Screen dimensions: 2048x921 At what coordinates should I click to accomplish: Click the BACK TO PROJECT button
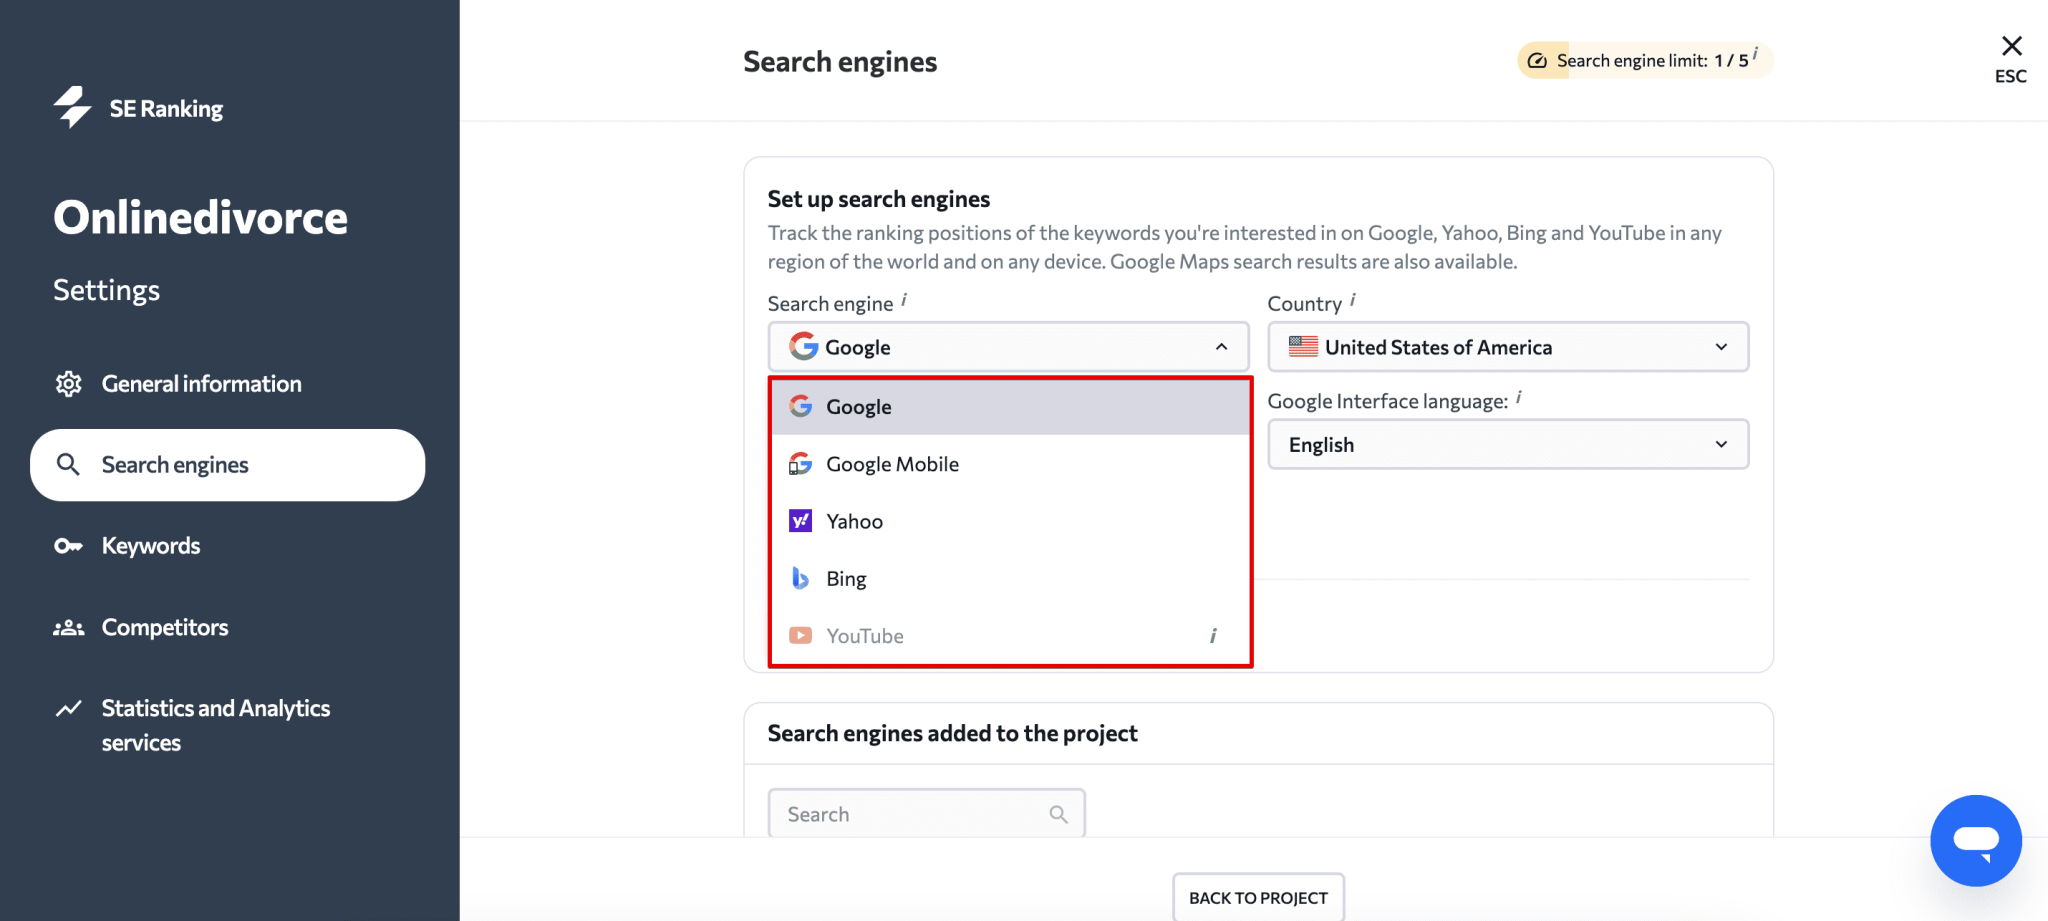(x=1257, y=897)
